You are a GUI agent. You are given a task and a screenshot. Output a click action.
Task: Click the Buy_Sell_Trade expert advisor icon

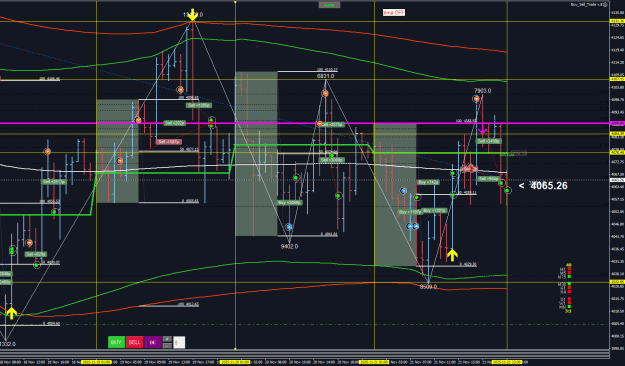[605, 4]
